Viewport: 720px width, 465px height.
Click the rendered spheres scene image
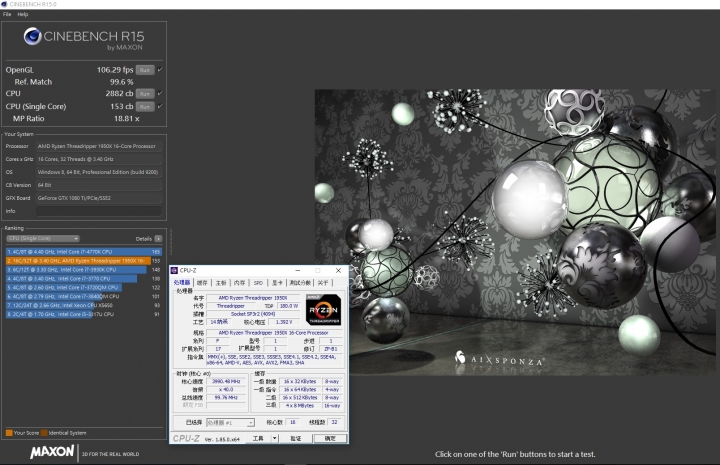tap(514, 232)
